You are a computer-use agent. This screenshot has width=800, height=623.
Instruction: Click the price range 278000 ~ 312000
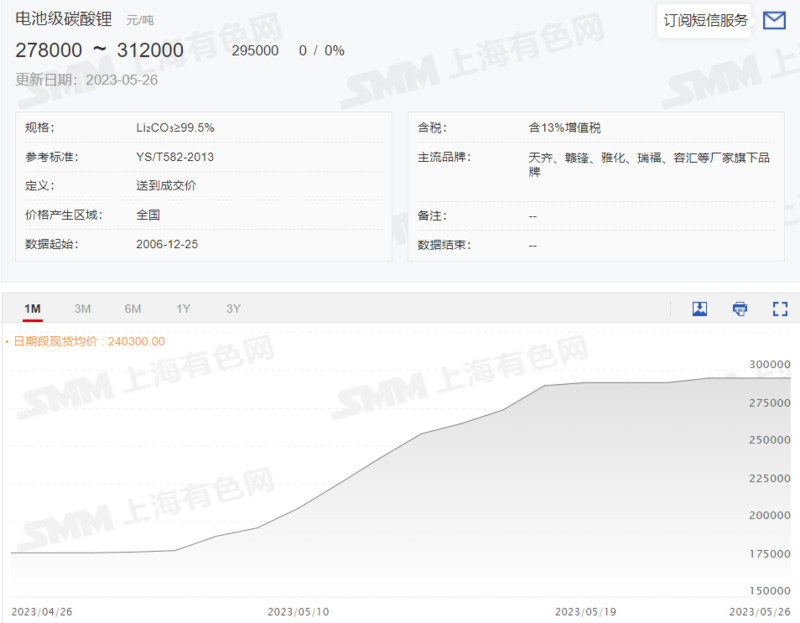pyautogui.click(x=100, y=49)
